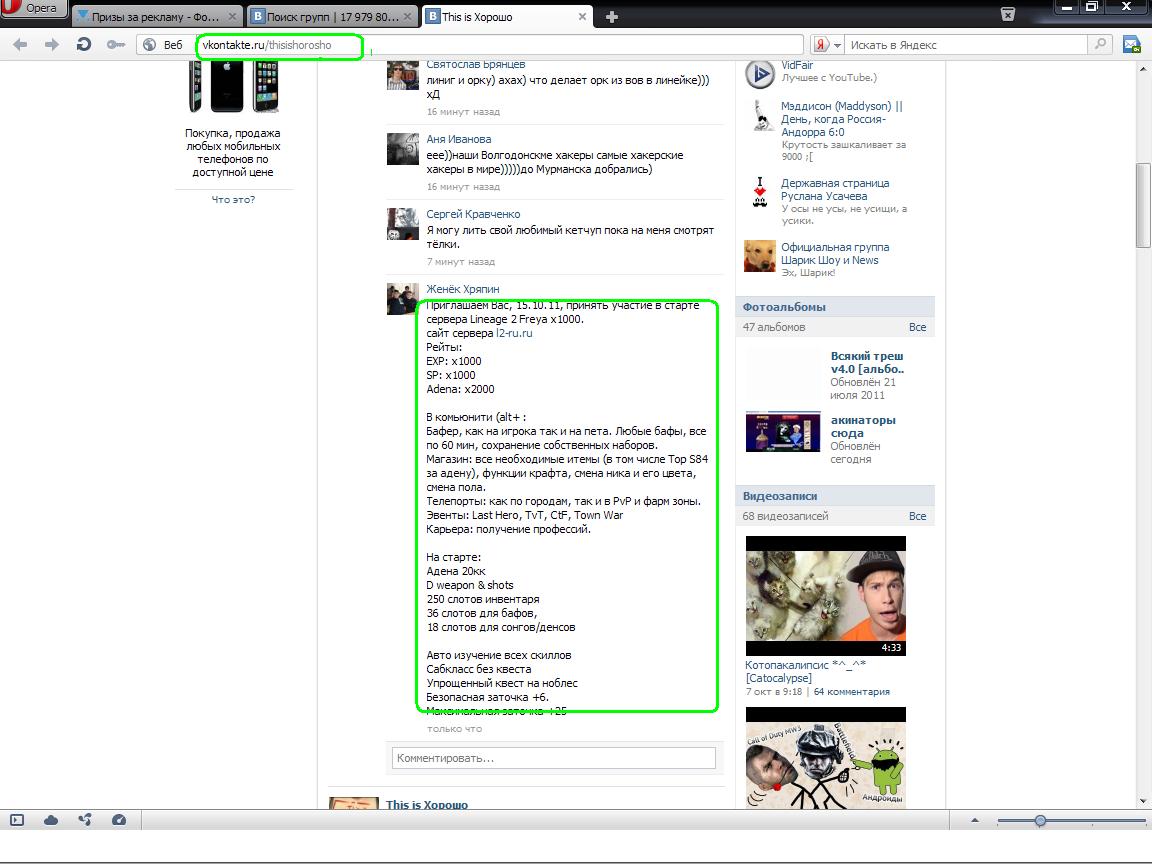
Task: Go forward with the Forward arrow
Action: pyautogui.click(x=51, y=45)
